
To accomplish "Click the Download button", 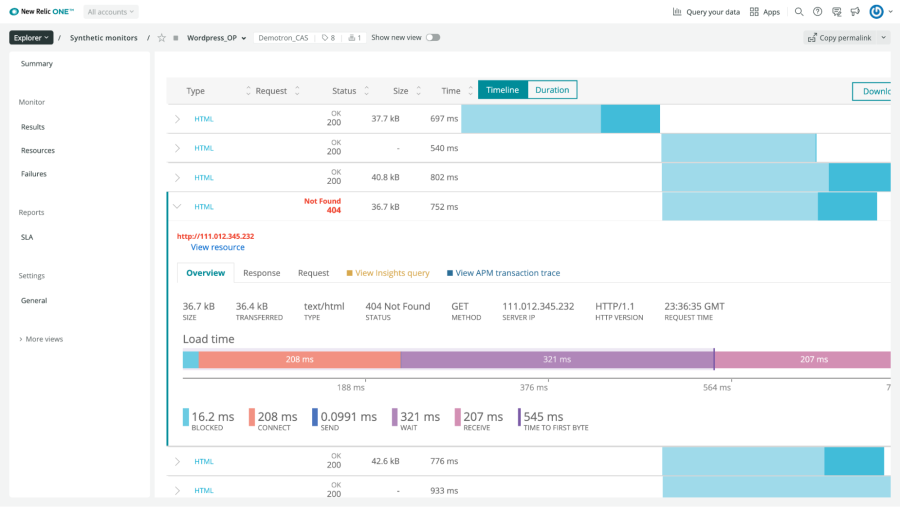I will [x=872, y=91].
